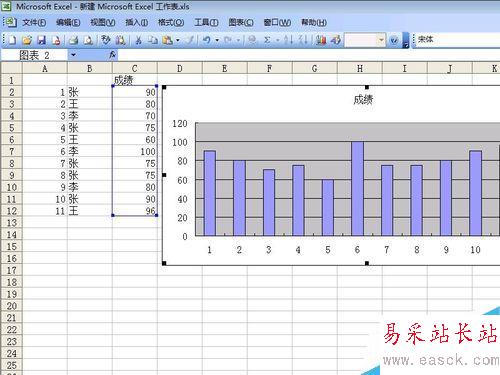This screenshot has width=500, height=375.
Task: Undo the last action
Action: click(x=207, y=40)
